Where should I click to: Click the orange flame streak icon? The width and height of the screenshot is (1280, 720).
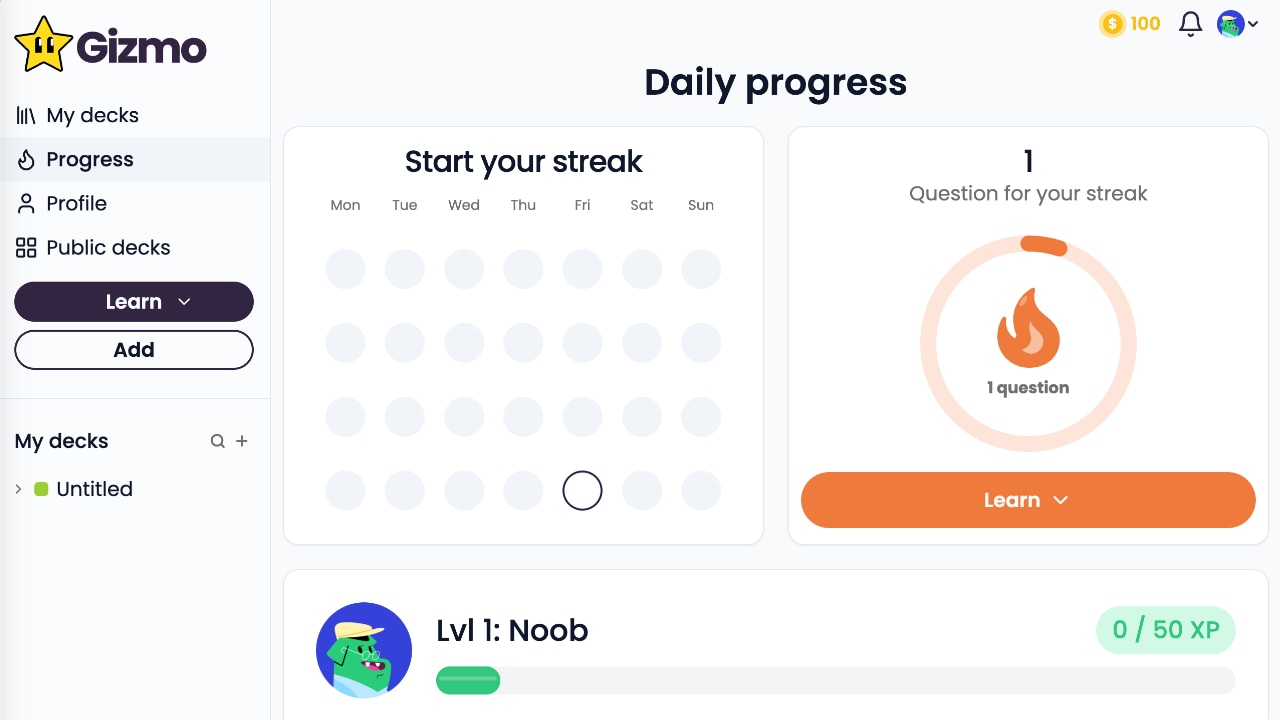coord(1028,328)
